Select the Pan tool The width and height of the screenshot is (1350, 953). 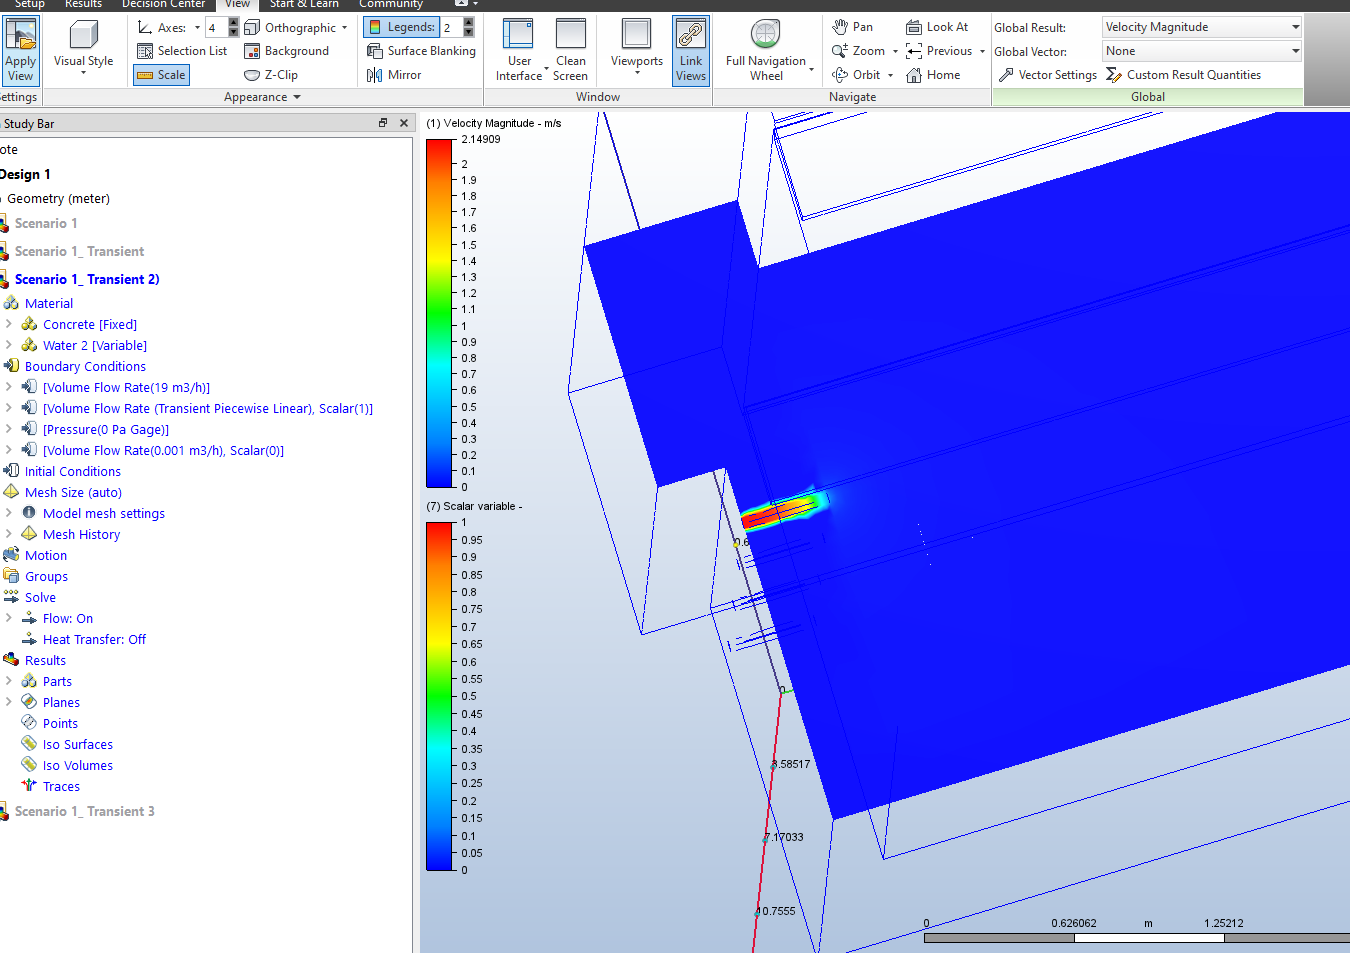pos(853,27)
